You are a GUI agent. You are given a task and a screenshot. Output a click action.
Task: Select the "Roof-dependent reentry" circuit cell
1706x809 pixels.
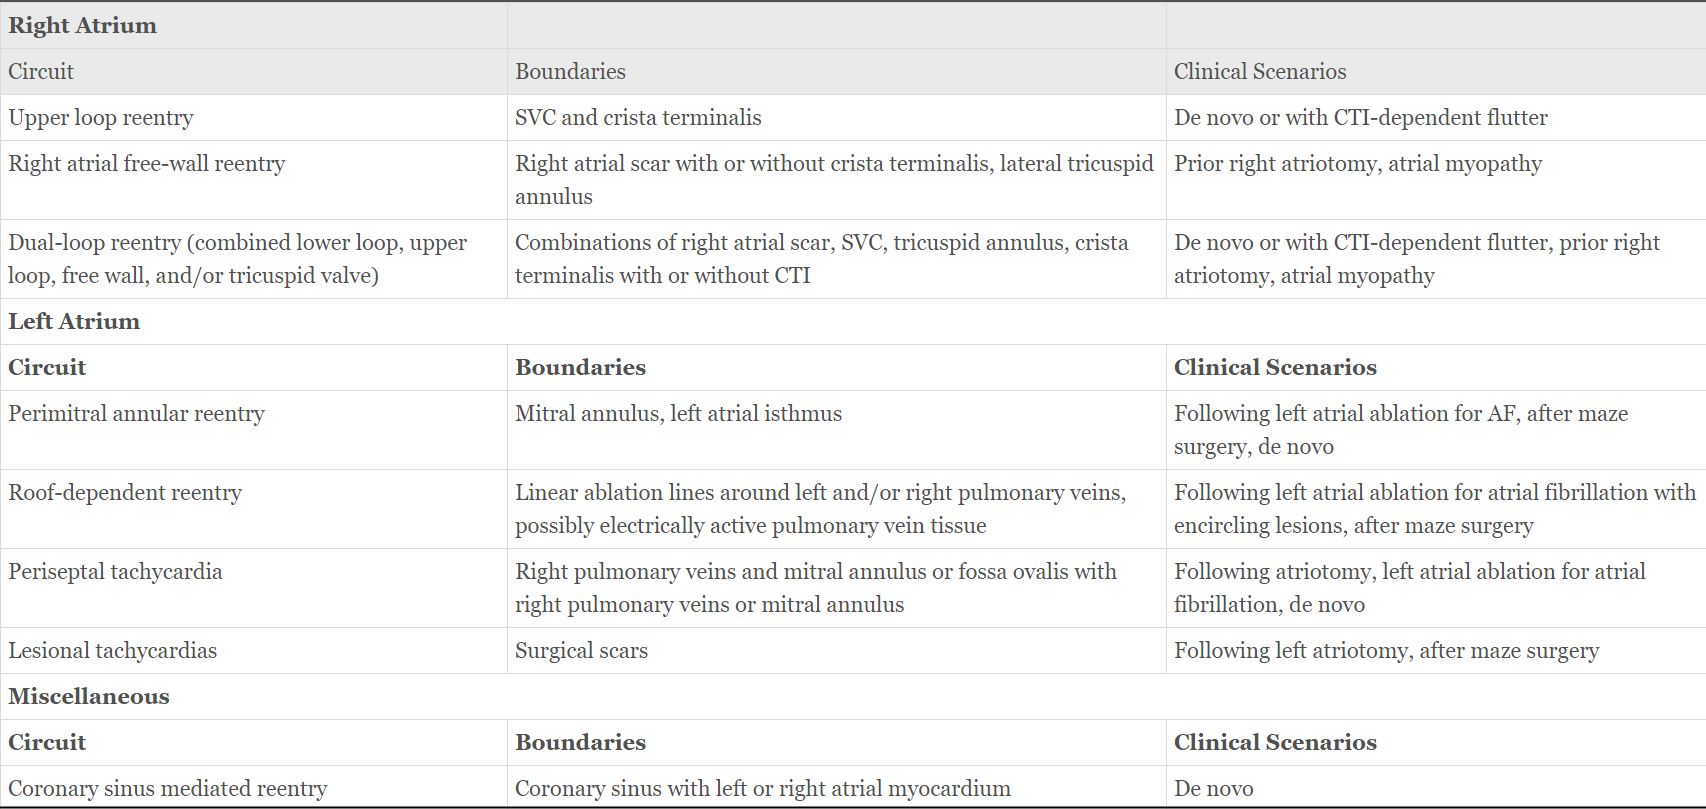pos(125,492)
